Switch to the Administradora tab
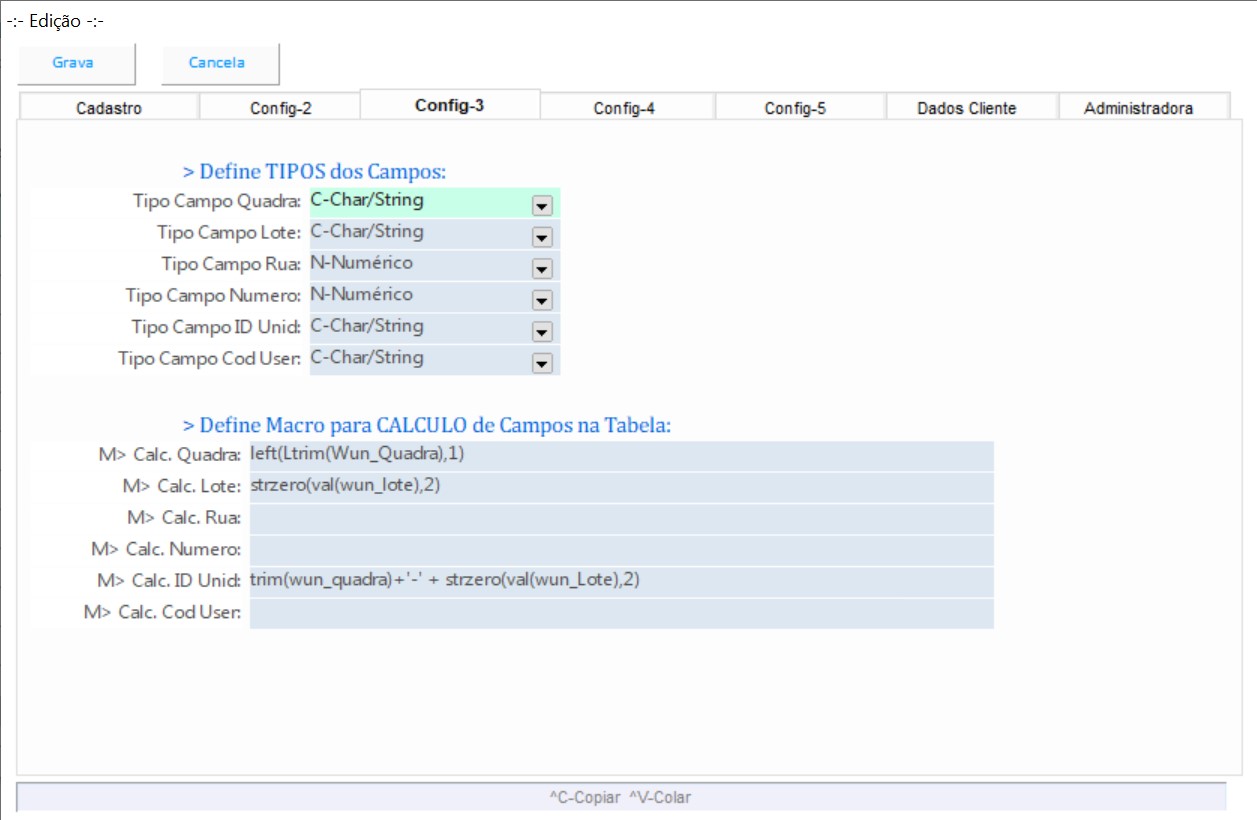This screenshot has height=820, width=1257. (x=1138, y=108)
